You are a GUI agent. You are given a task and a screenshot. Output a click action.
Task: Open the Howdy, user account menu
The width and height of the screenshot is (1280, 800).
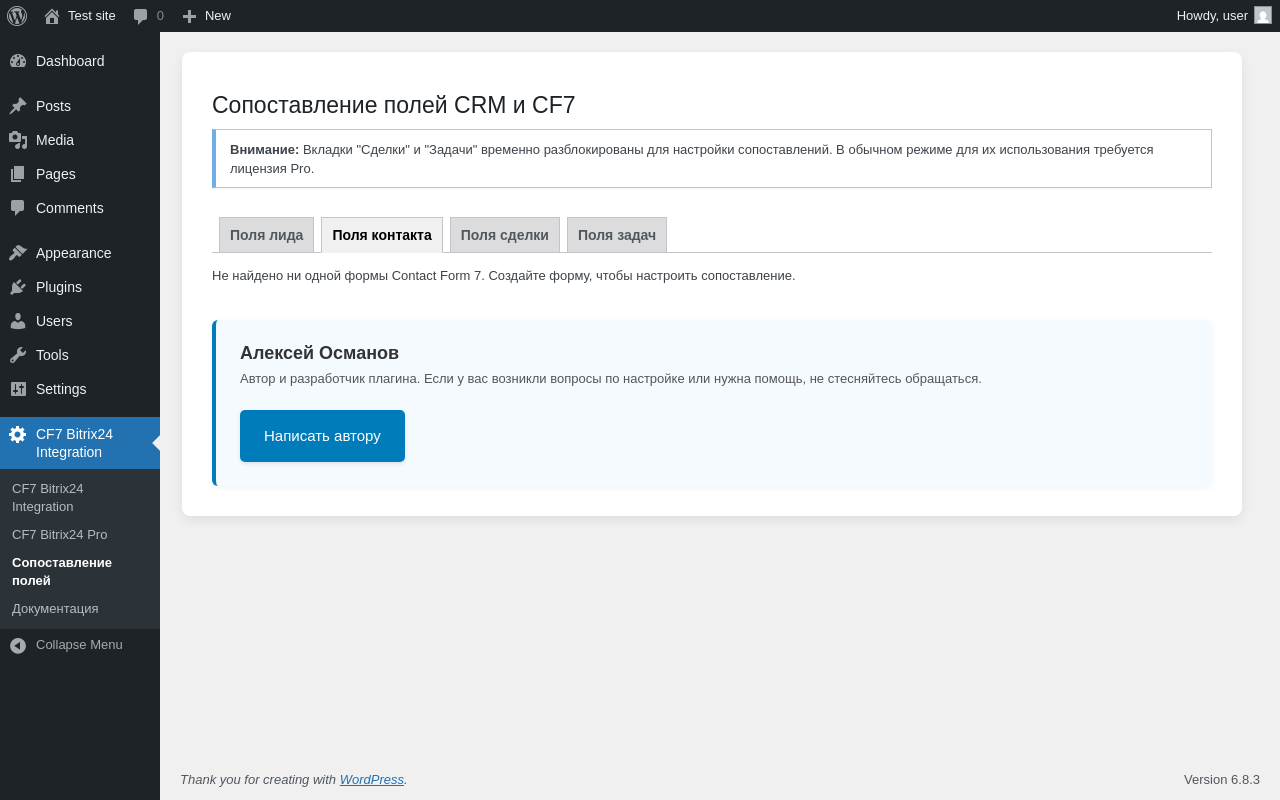1224,16
